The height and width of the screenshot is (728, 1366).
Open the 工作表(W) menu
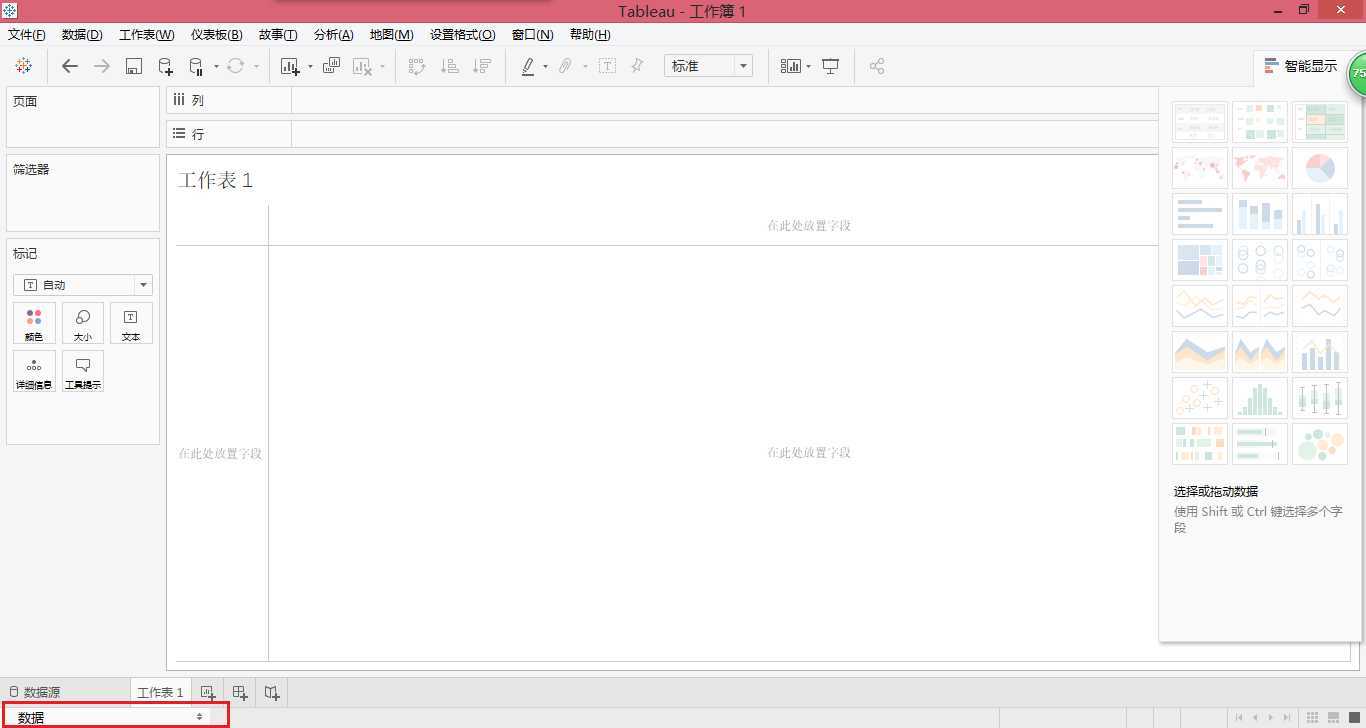pyautogui.click(x=147, y=35)
